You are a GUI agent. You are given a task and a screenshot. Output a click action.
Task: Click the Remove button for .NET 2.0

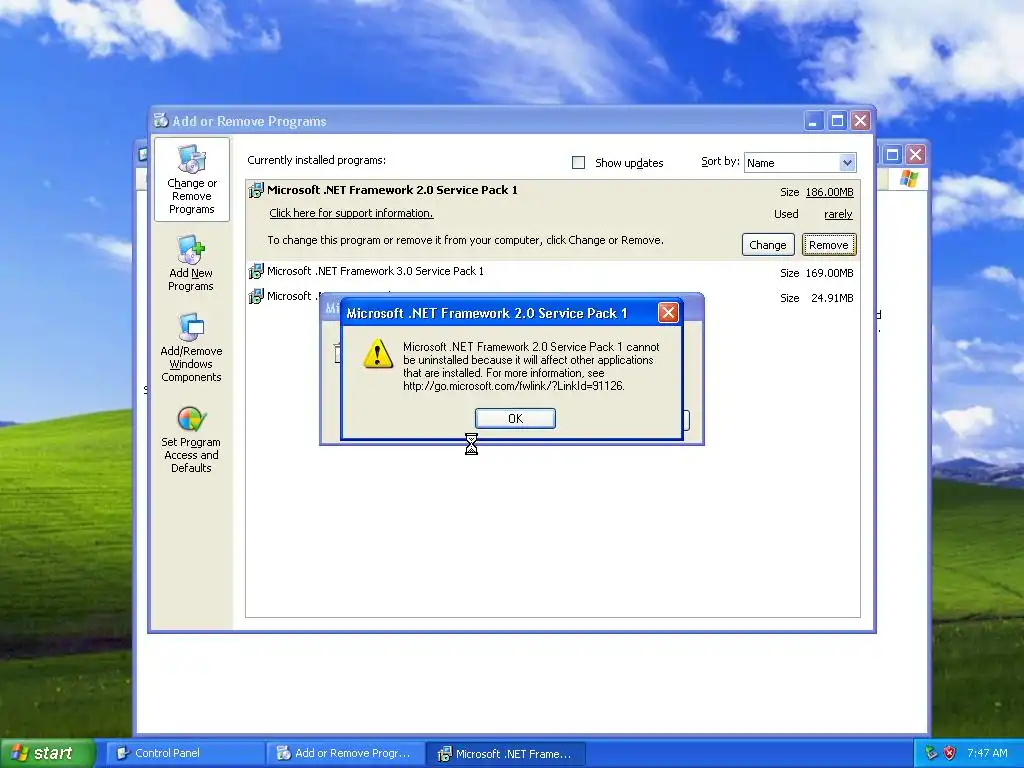(829, 245)
